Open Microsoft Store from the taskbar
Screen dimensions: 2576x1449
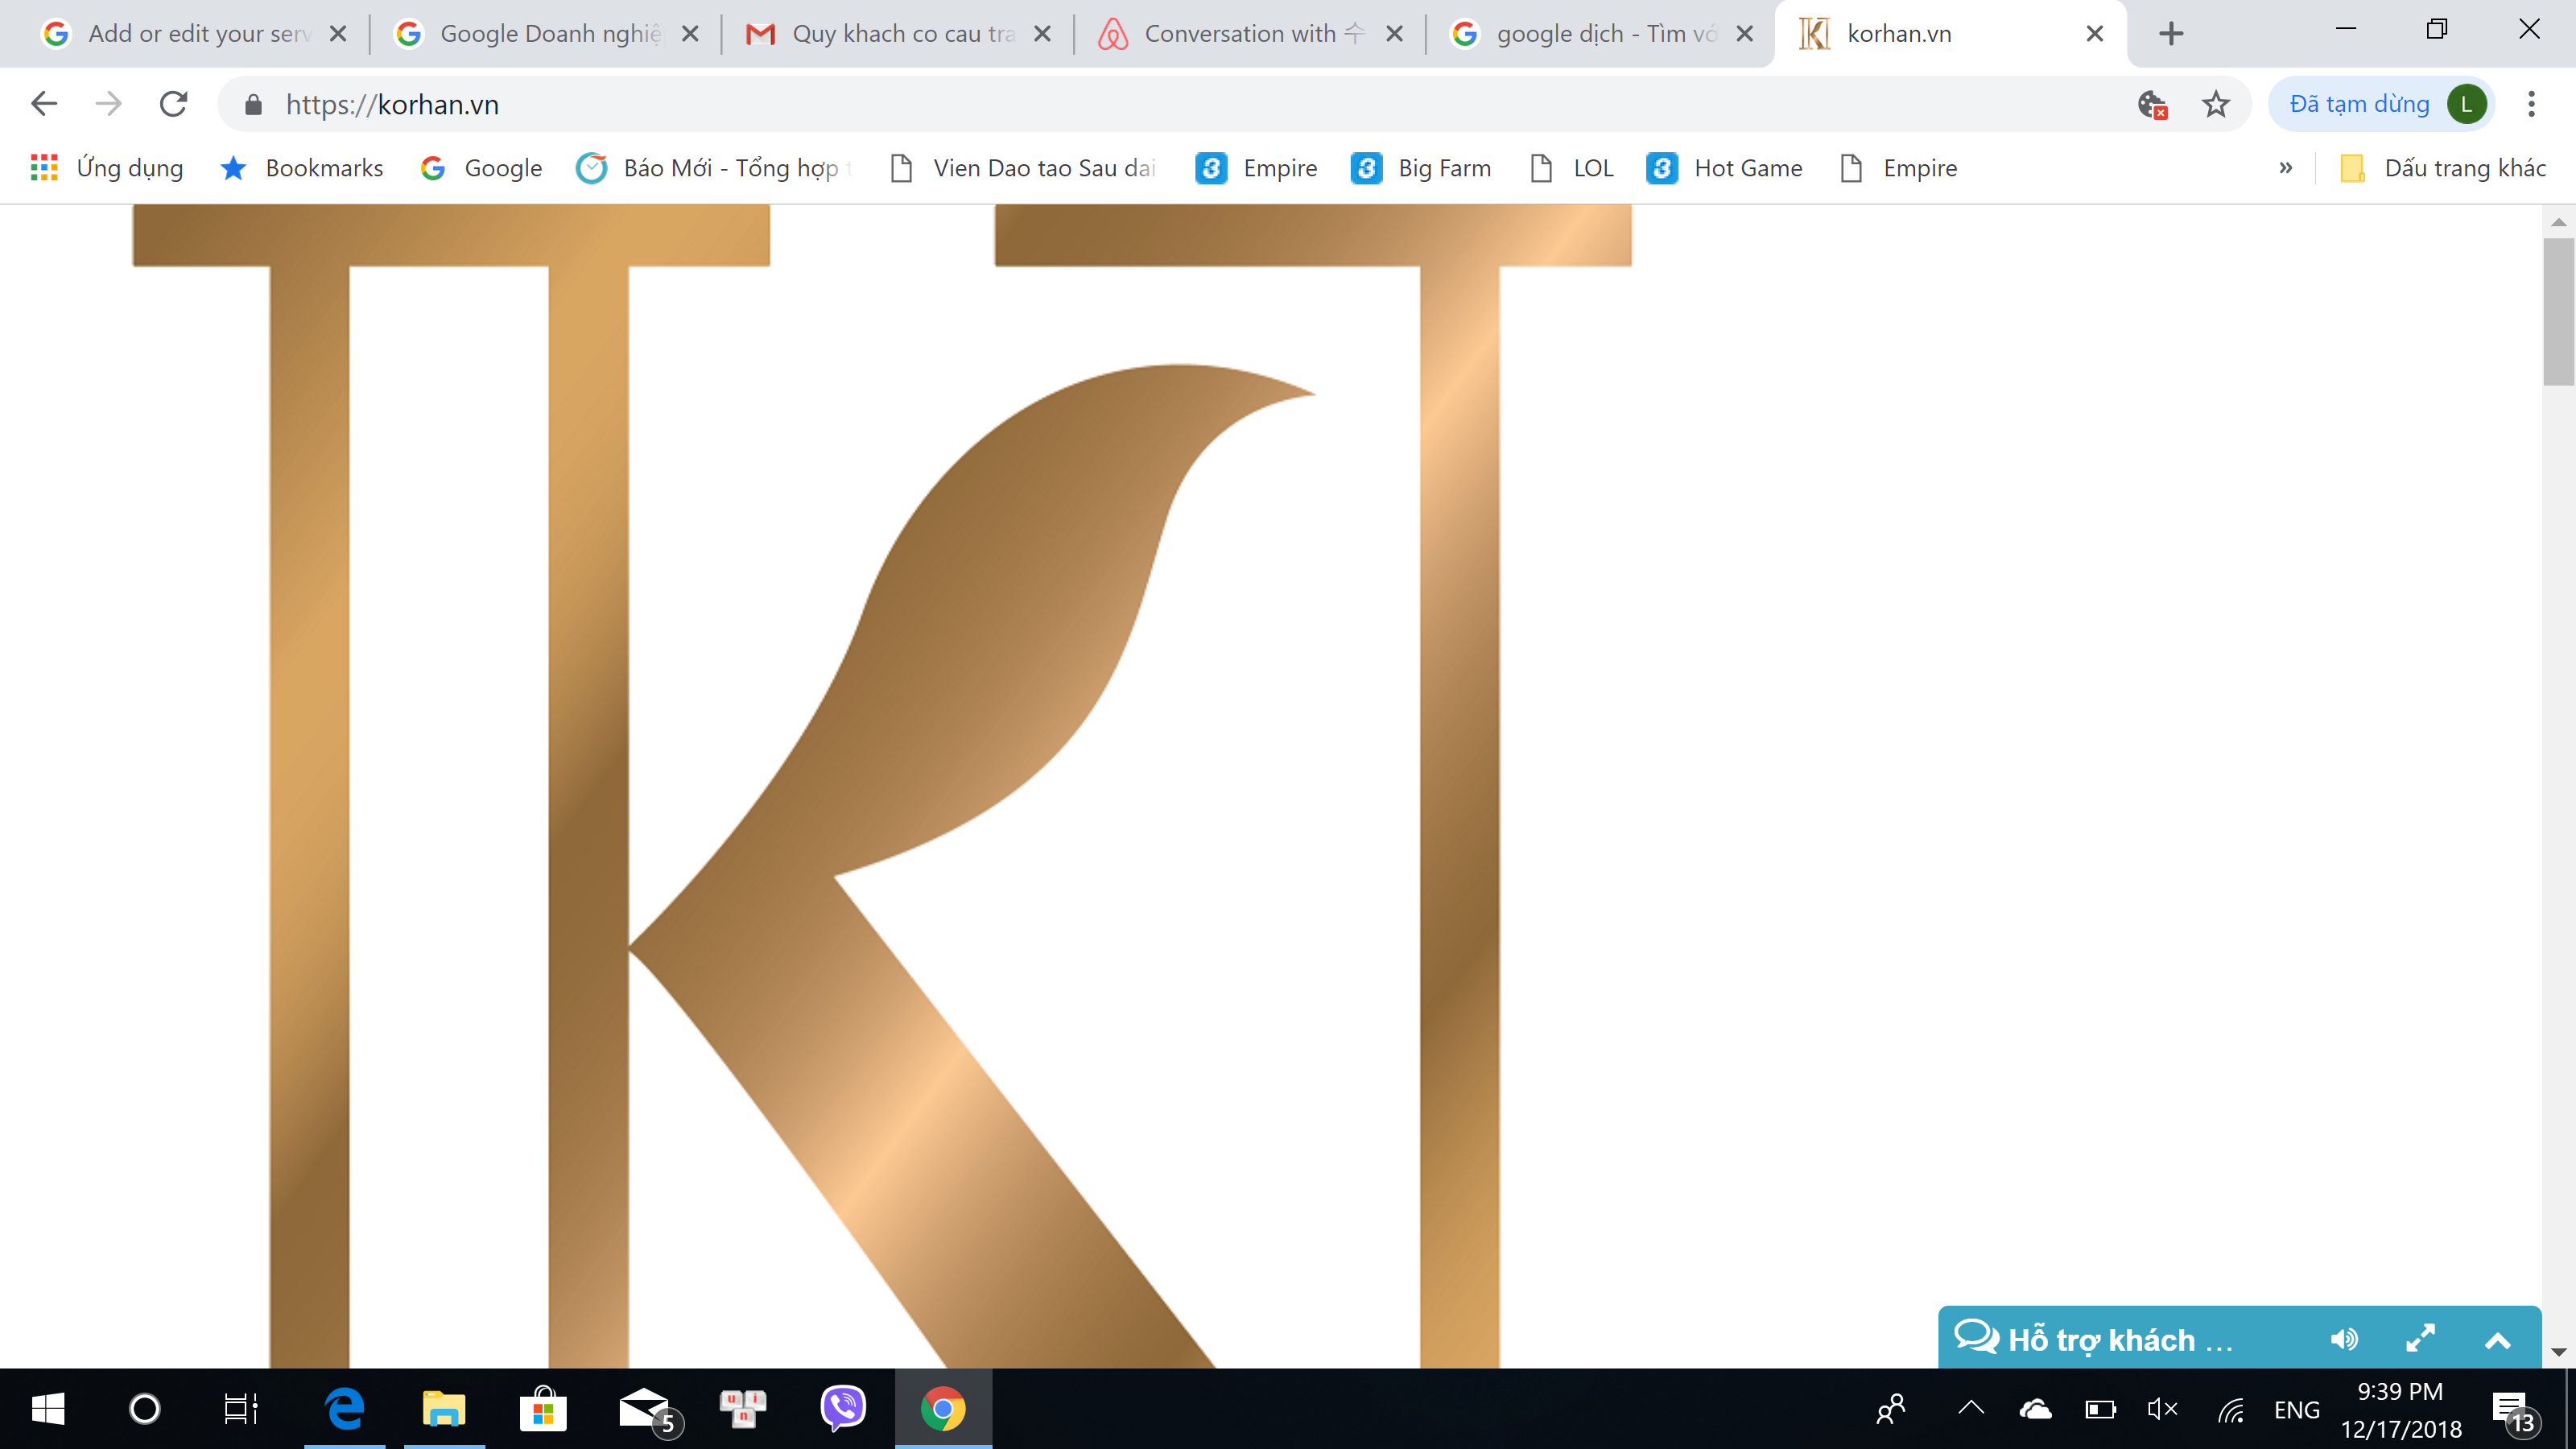543,1409
